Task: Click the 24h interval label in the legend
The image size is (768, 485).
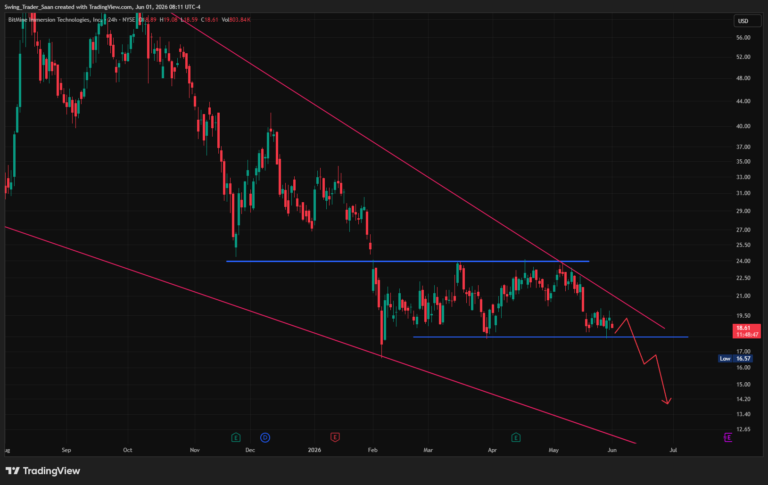Action: click(x=112, y=20)
